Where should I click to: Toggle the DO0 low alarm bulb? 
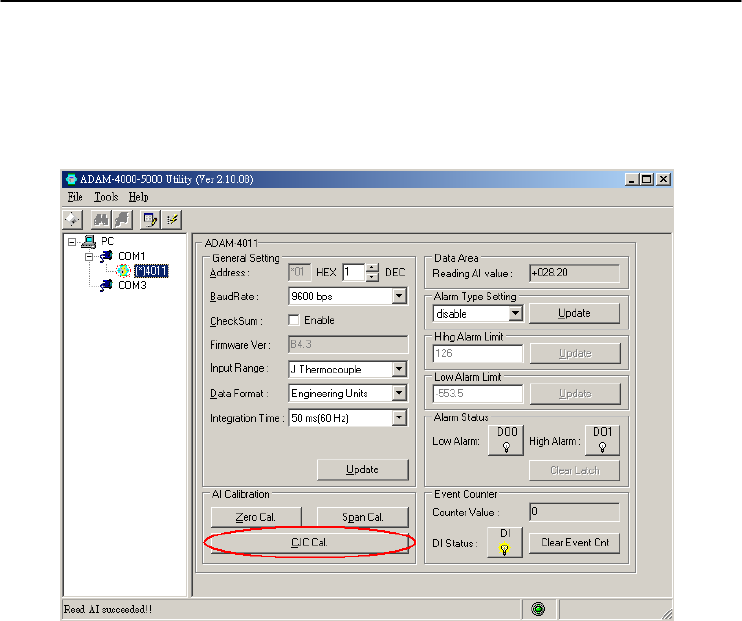[x=506, y=440]
